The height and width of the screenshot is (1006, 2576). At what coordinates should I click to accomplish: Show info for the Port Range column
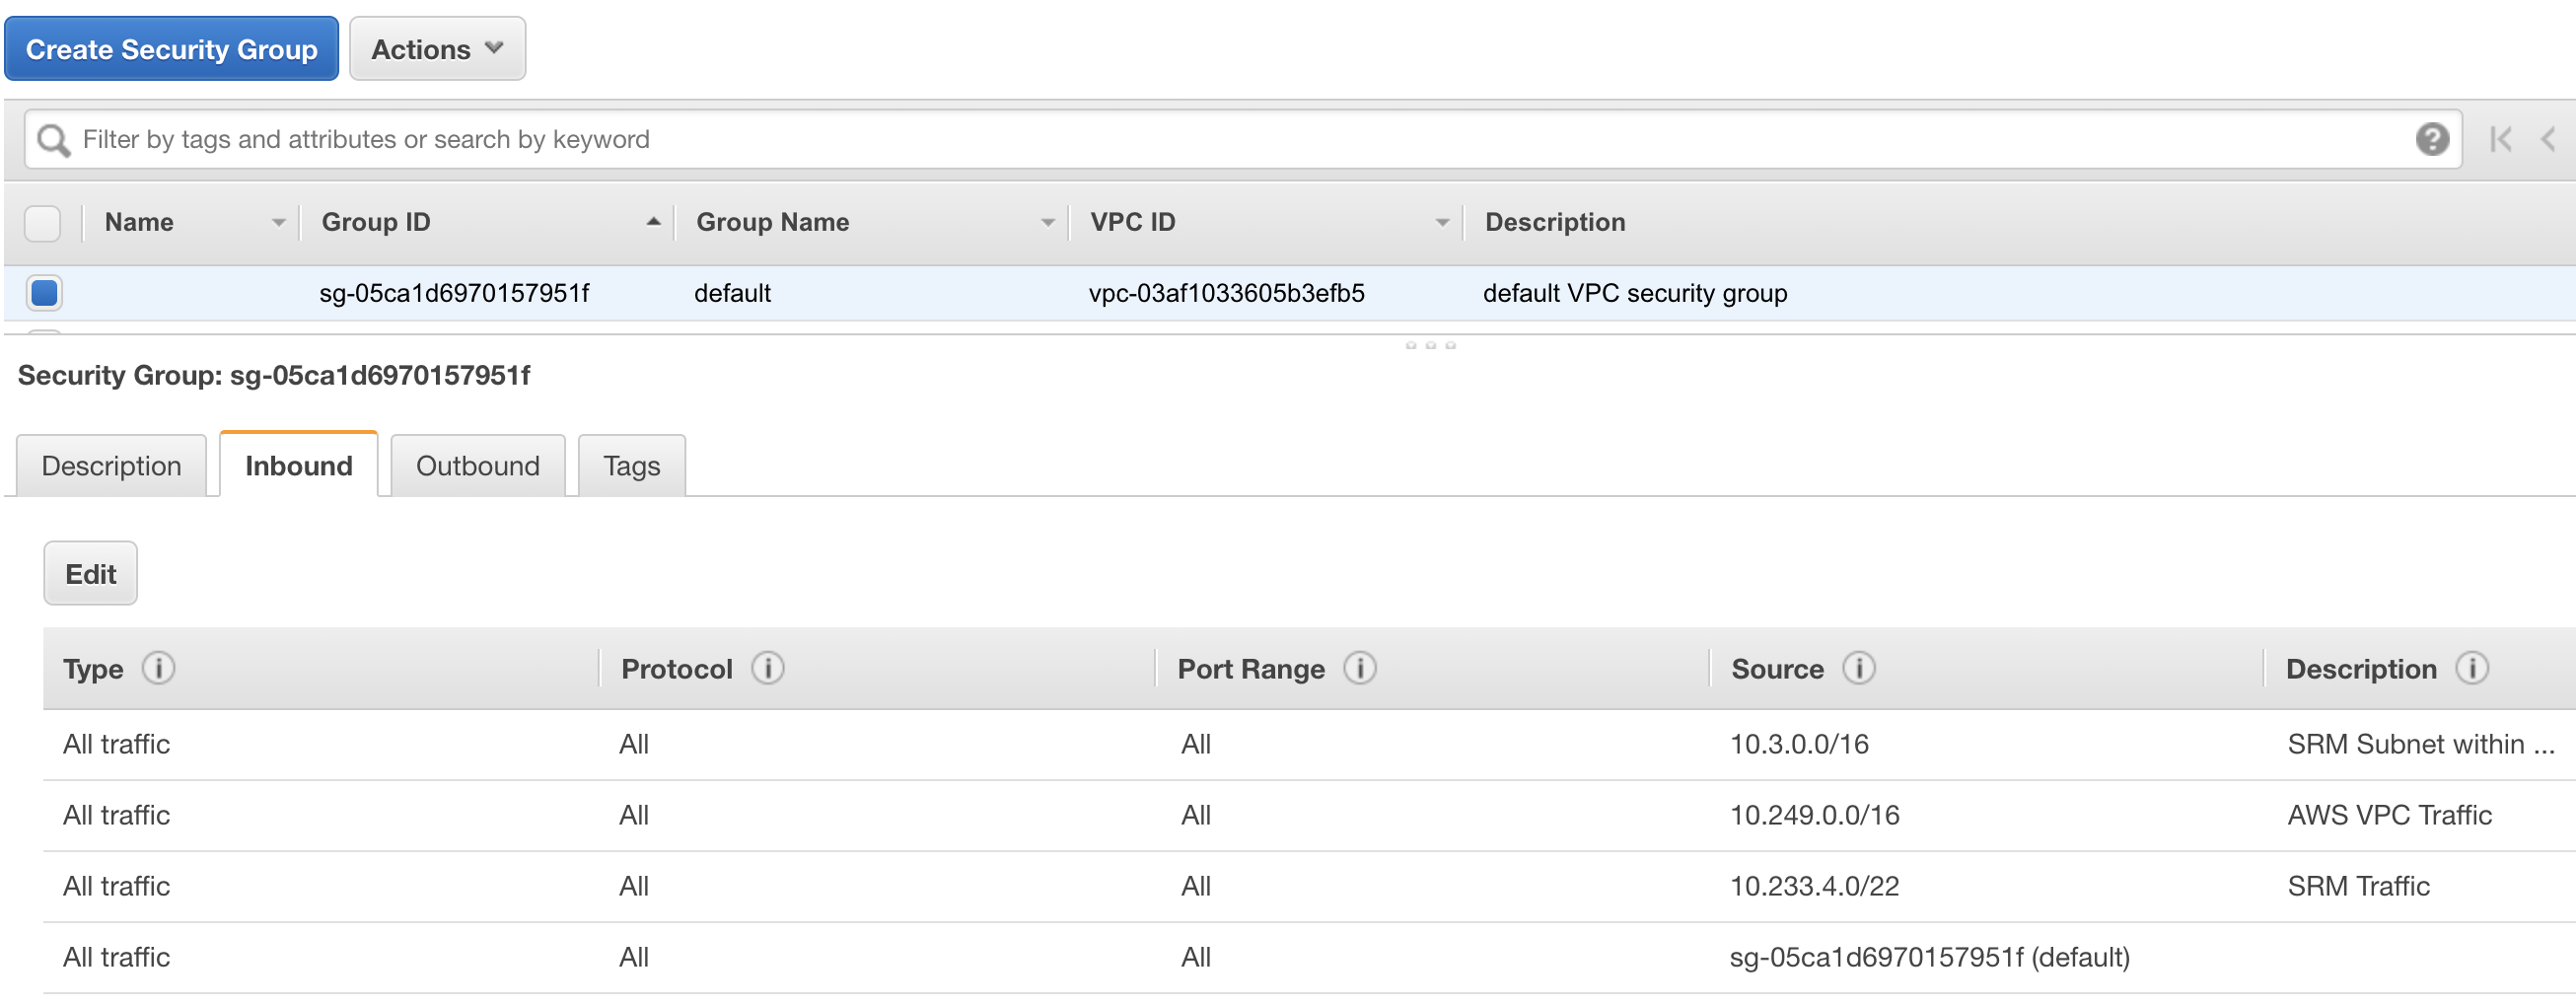point(1359,668)
